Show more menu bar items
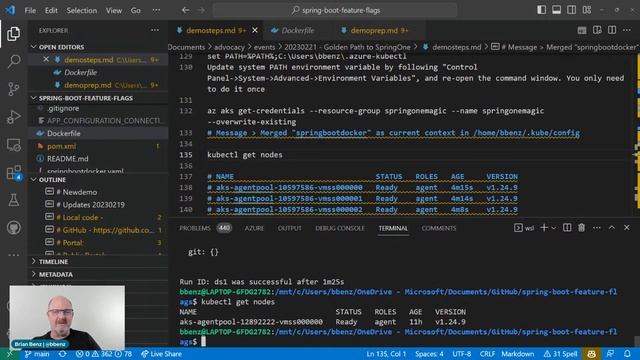The image size is (640, 360). point(156,11)
